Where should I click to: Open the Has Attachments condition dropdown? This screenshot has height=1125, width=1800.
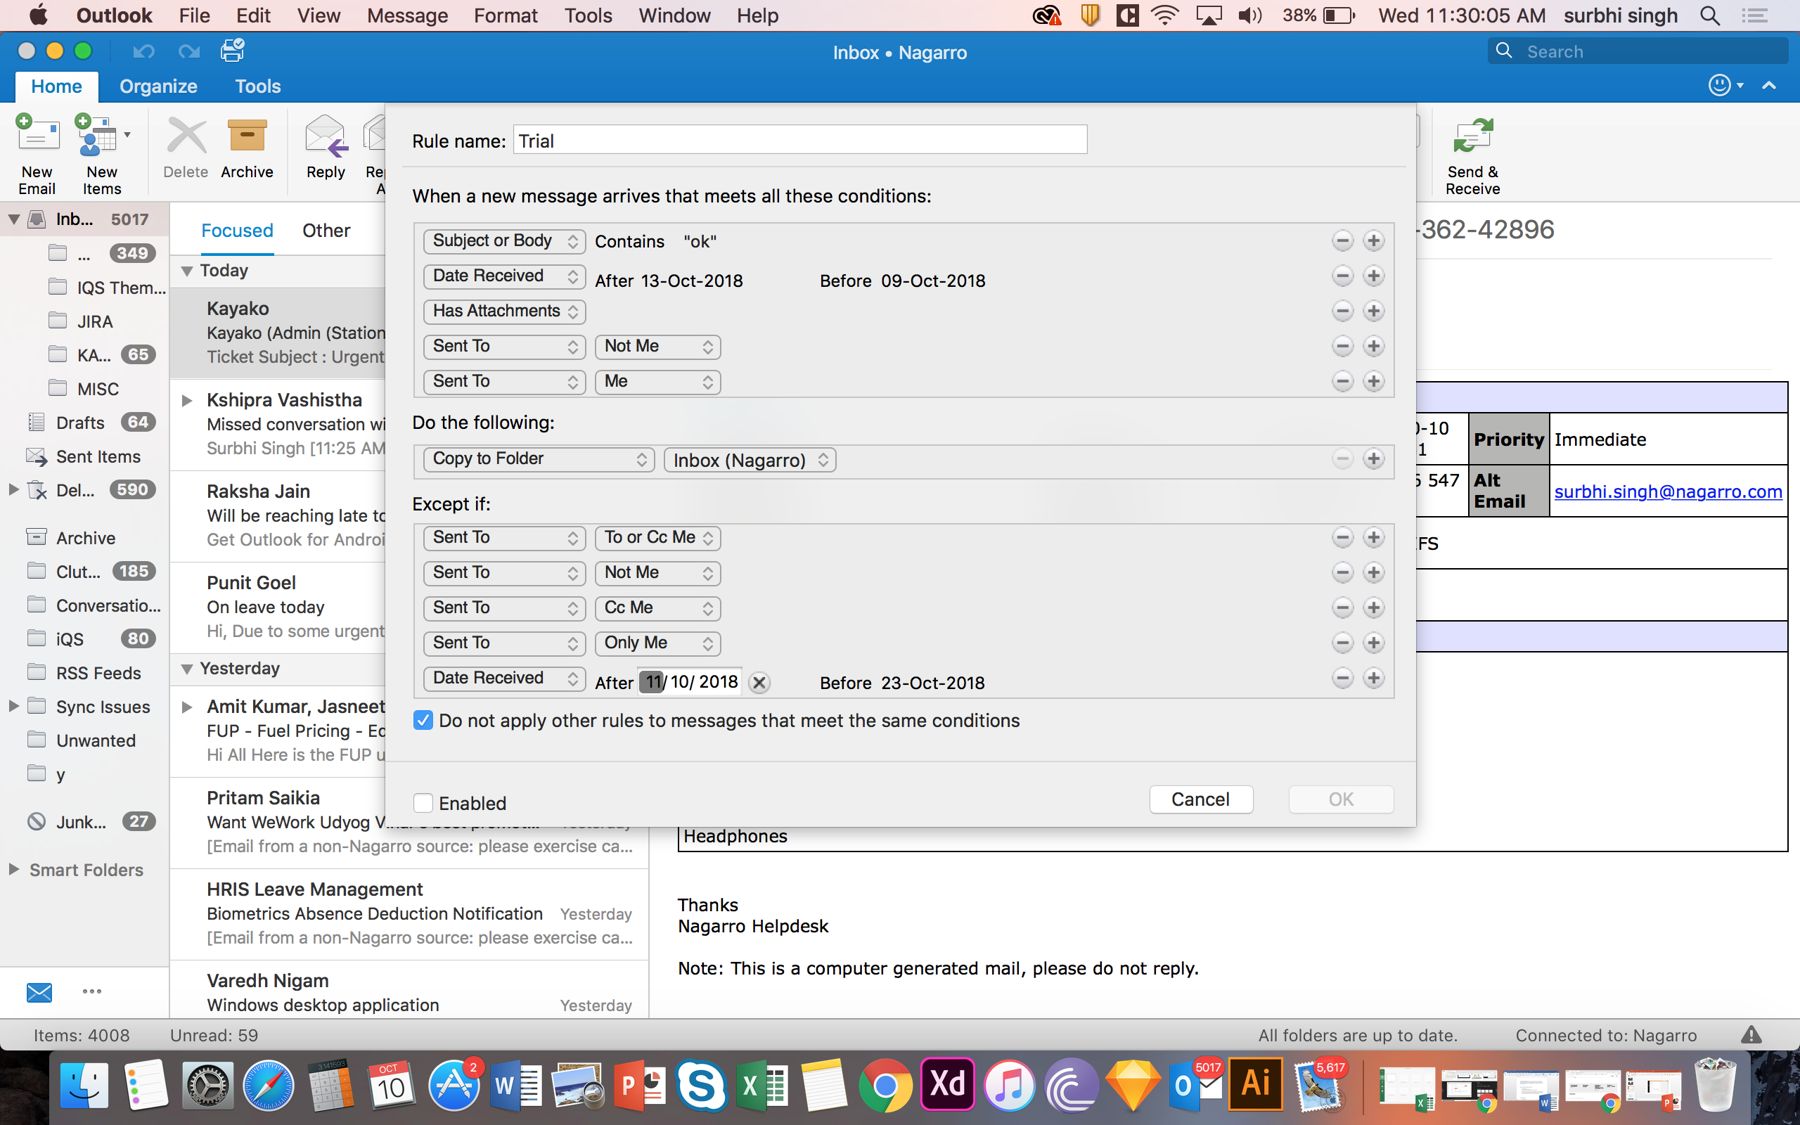click(x=504, y=311)
